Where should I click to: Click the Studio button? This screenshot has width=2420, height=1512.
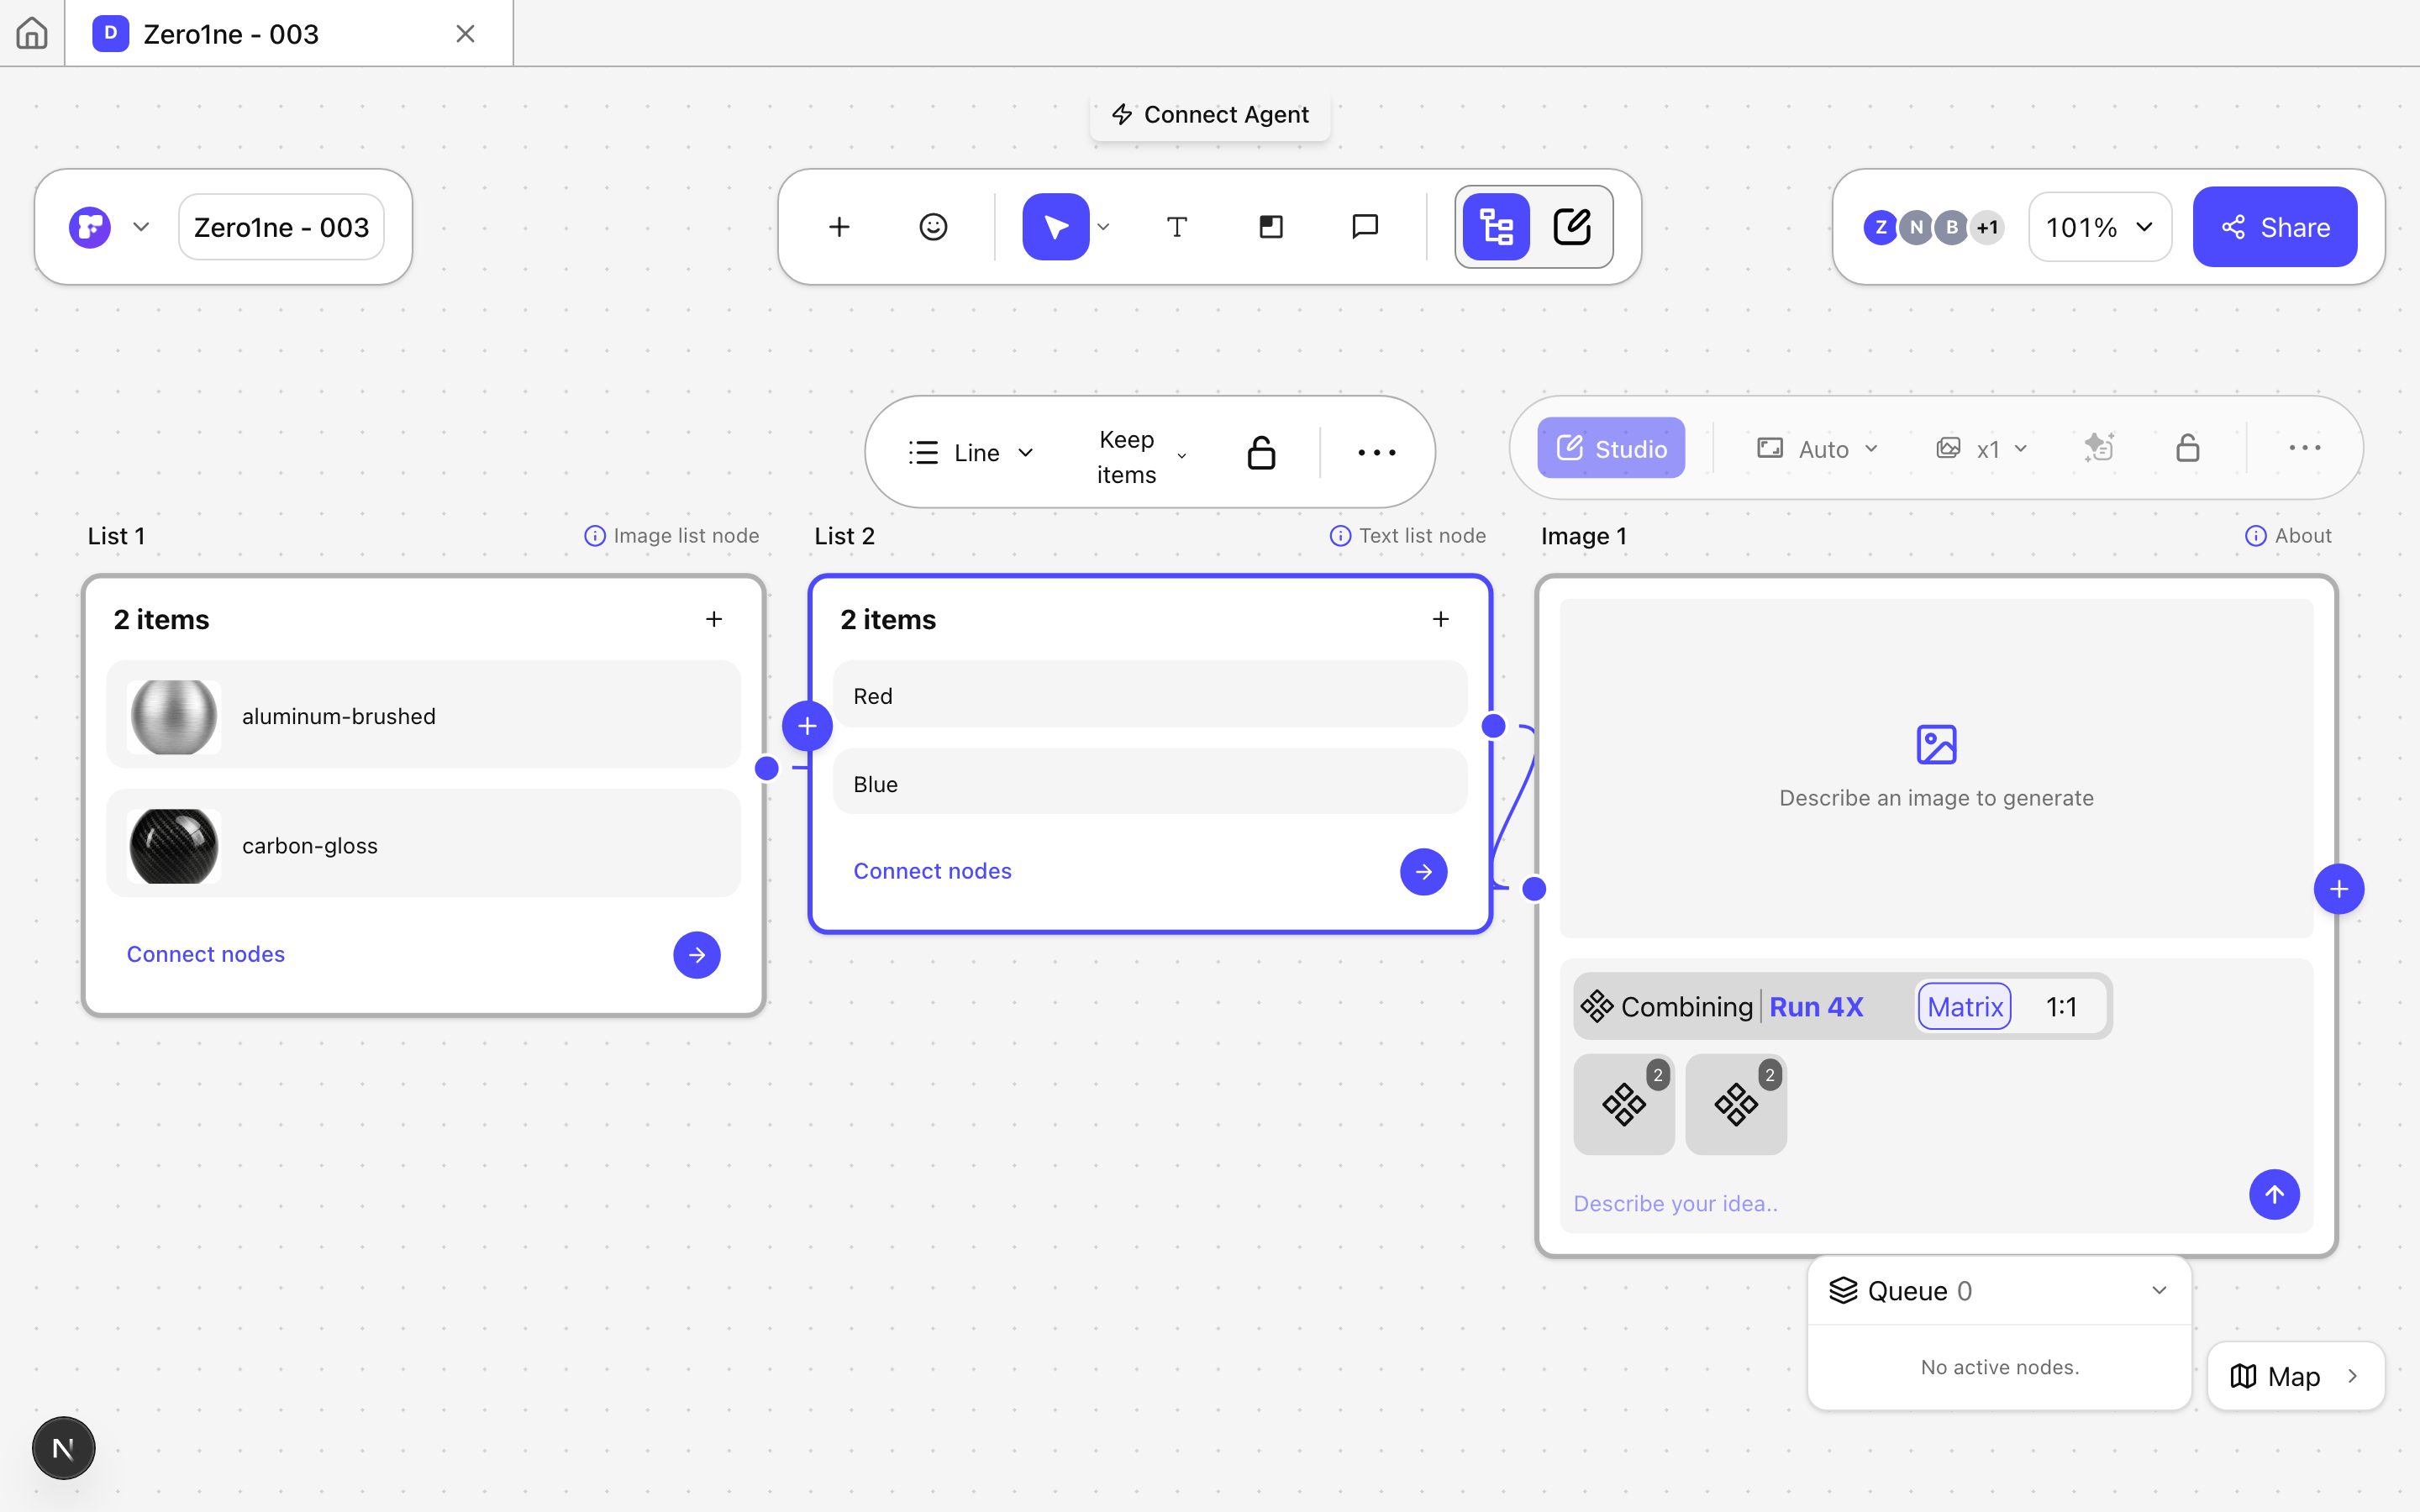(1611, 448)
